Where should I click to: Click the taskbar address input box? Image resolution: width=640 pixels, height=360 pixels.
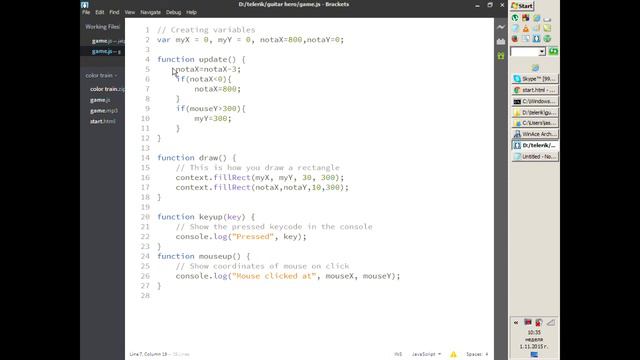pos(524,51)
